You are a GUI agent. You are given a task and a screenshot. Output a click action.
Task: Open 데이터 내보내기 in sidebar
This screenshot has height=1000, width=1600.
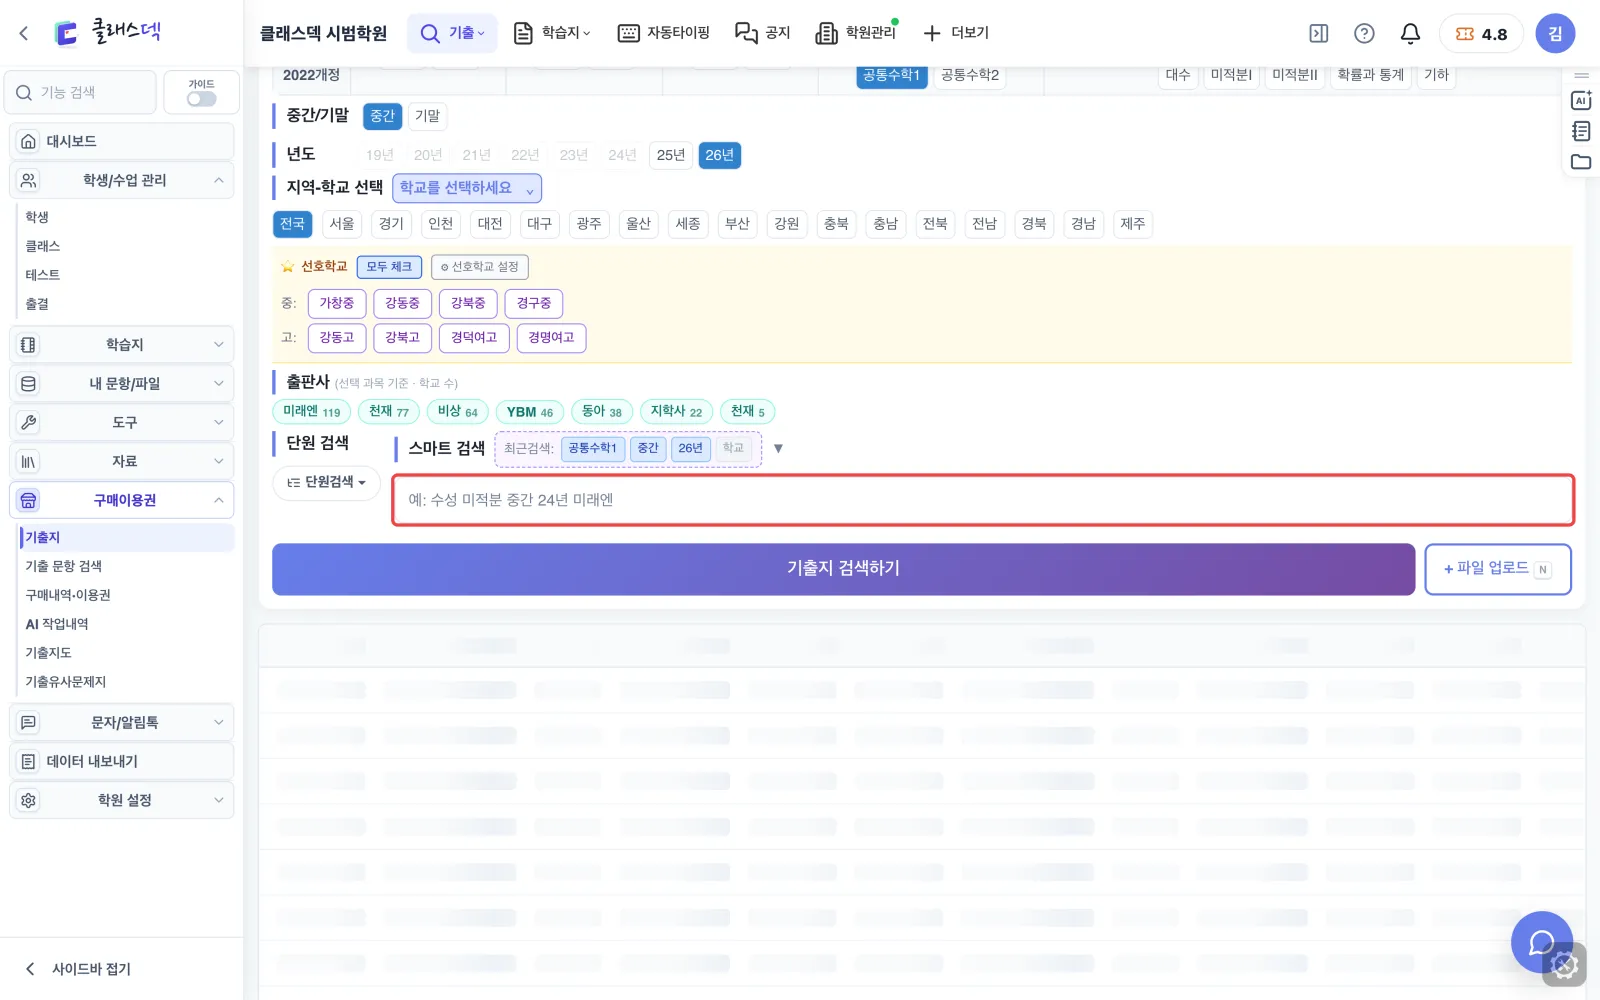(122, 761)
